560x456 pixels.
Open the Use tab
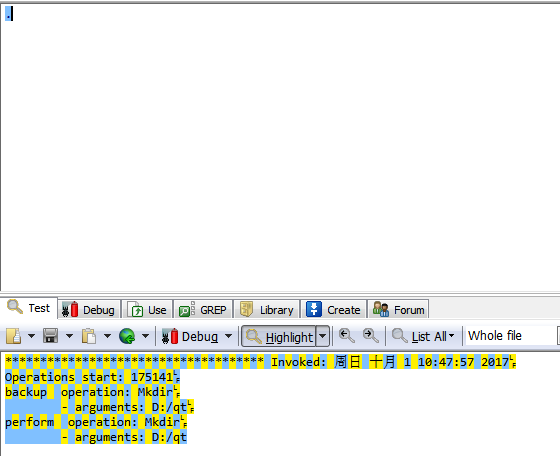click(147, 309)
